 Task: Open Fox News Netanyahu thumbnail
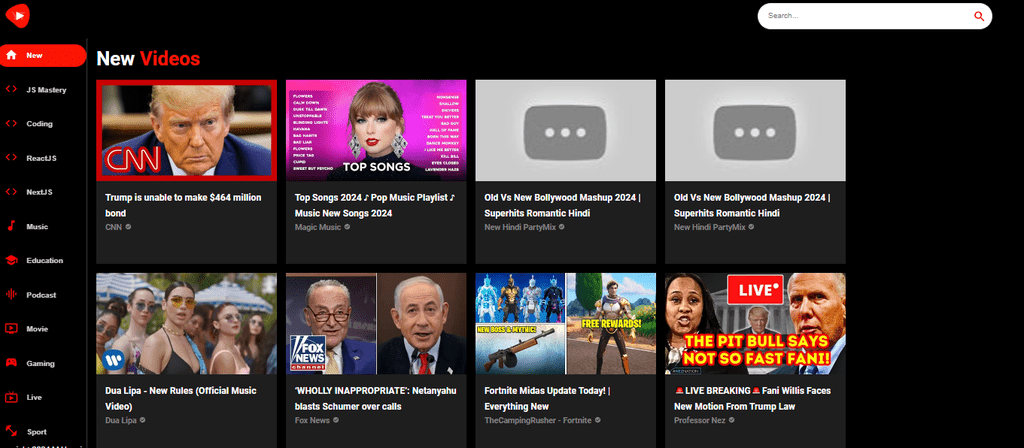pyautogui.click(x=376, y=323)
